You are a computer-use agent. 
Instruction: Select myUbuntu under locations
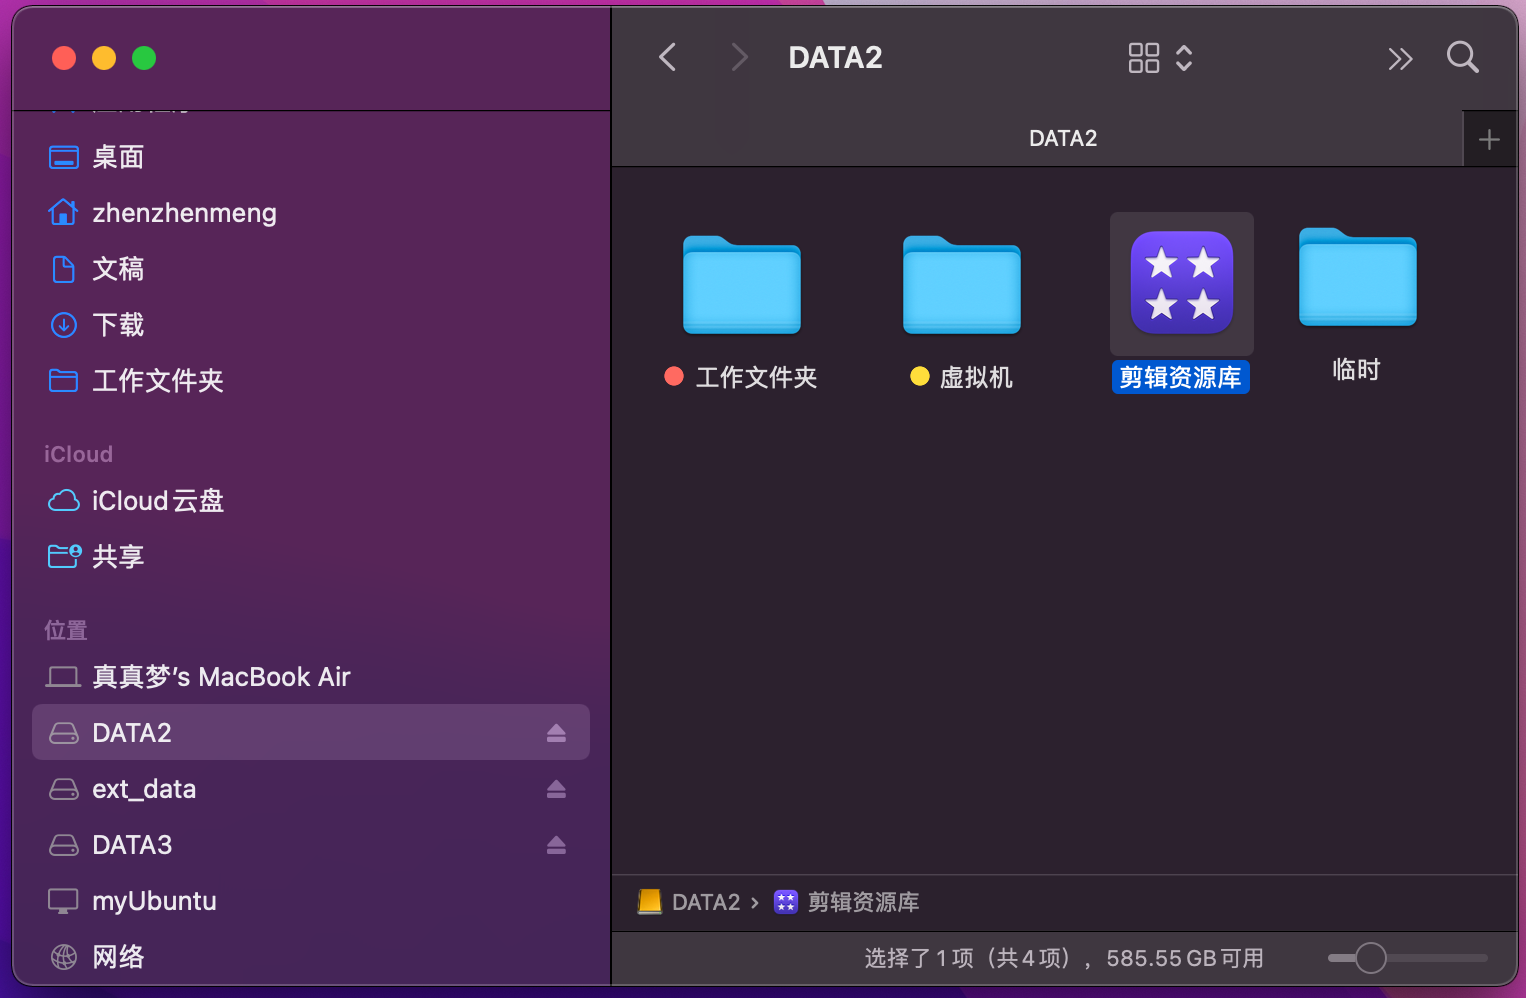click(154, 901)
